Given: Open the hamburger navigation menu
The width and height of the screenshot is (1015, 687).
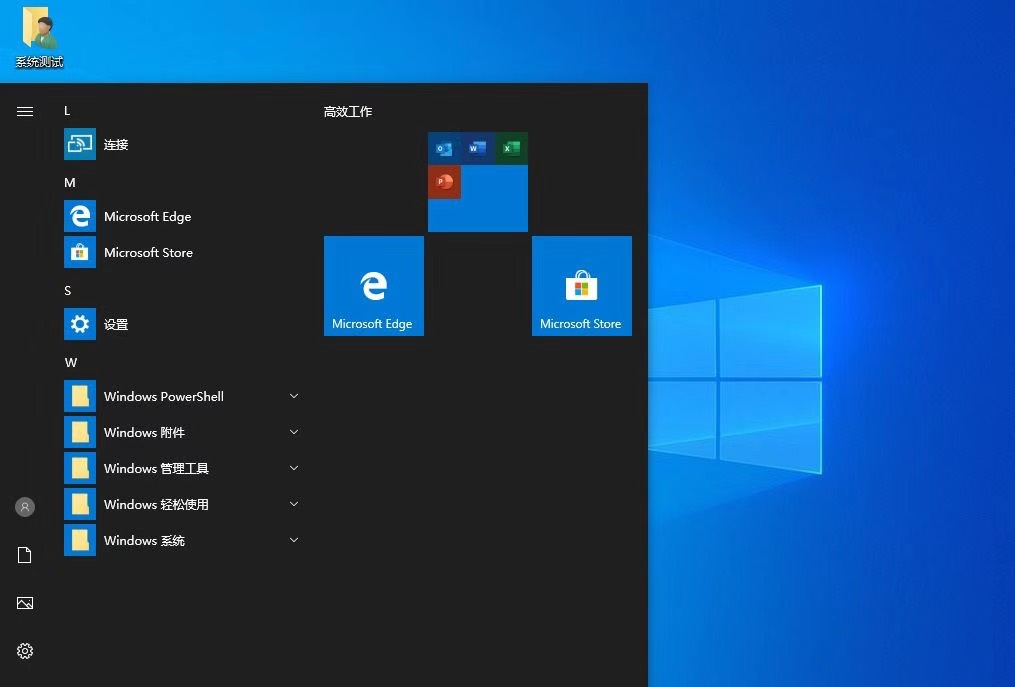Looking at the screenshot, I should click(x=25, y=111).
